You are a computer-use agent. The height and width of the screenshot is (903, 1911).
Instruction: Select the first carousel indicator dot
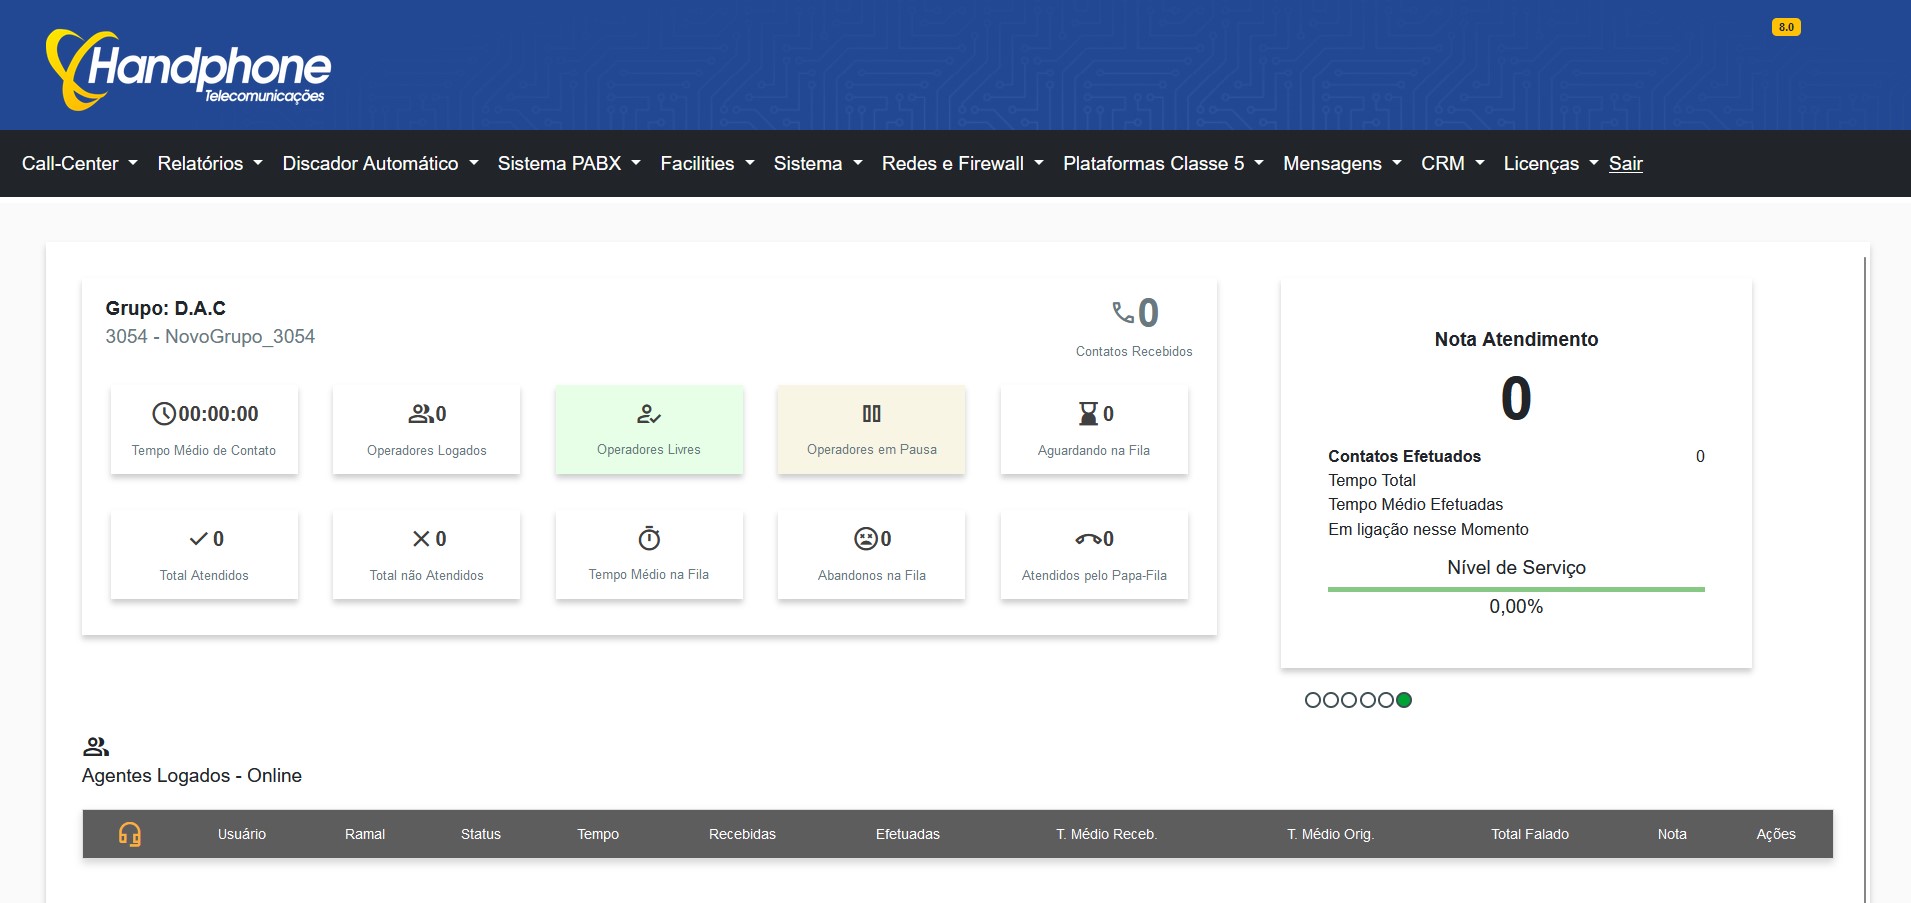point(1313,700)
